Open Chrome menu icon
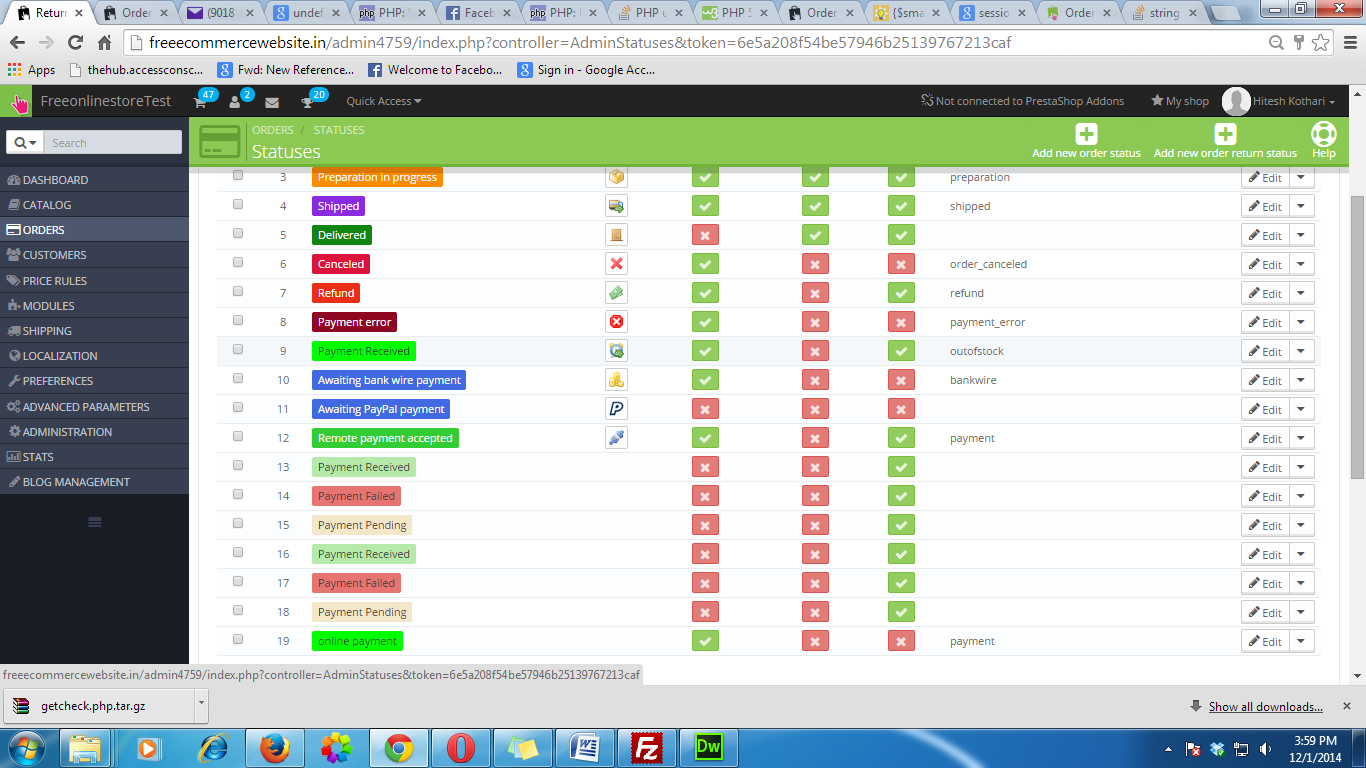The height and width of the screenshot is (768, 1366). (1347, 43)
